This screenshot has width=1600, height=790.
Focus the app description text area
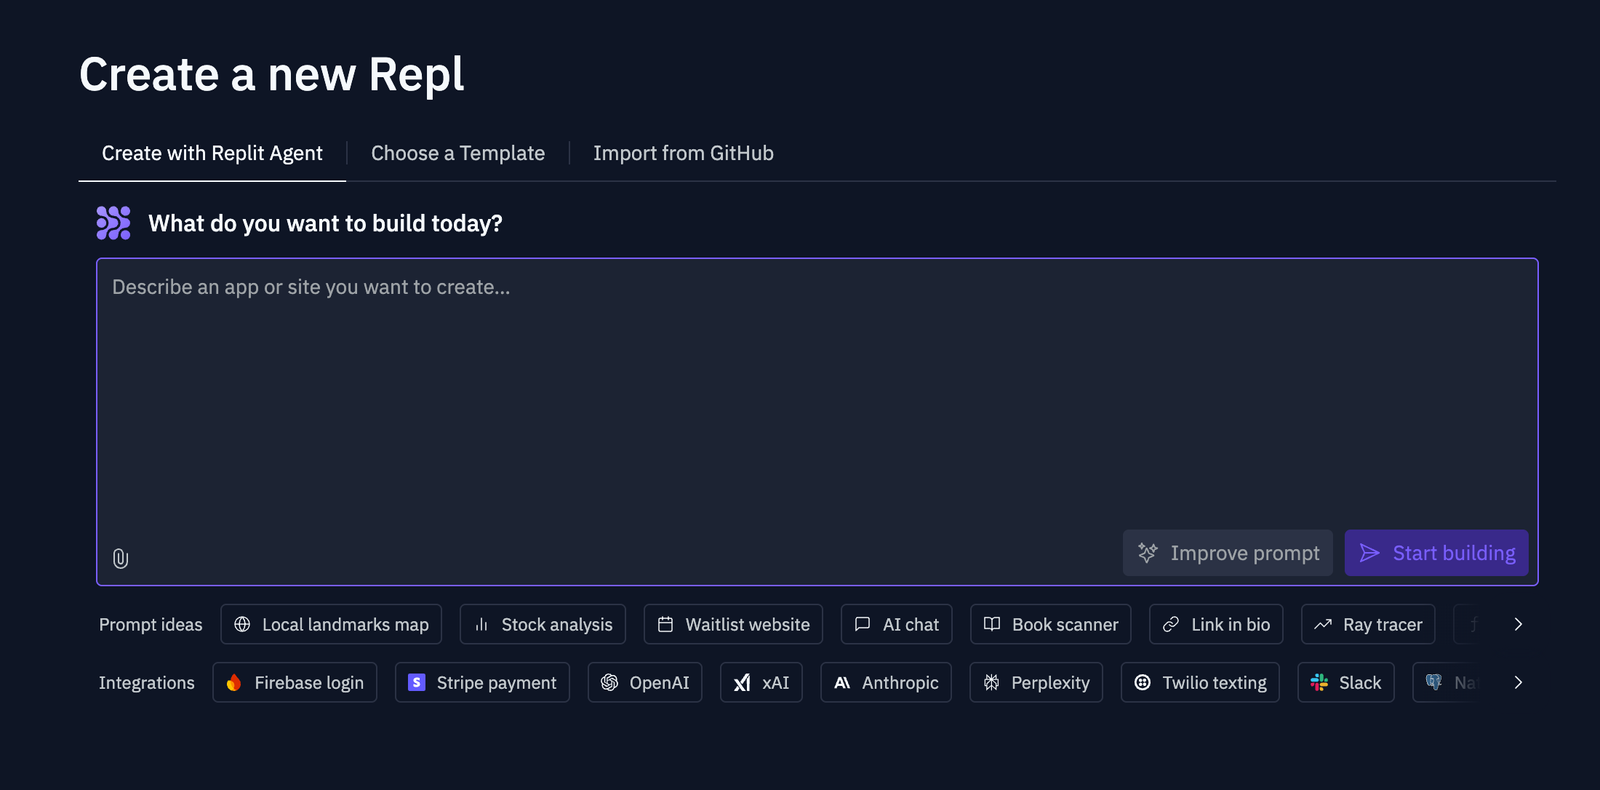(816, 400)
